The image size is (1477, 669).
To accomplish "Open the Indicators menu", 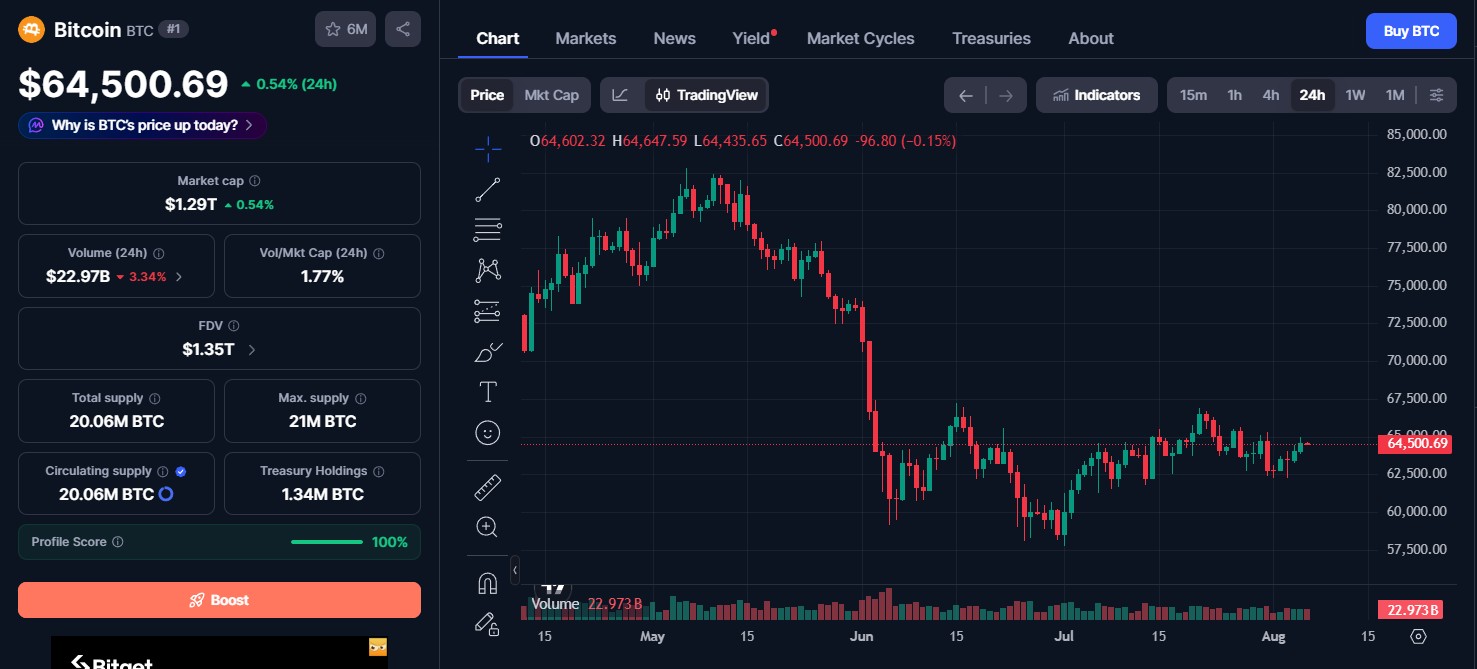I will pos(1097,95).
